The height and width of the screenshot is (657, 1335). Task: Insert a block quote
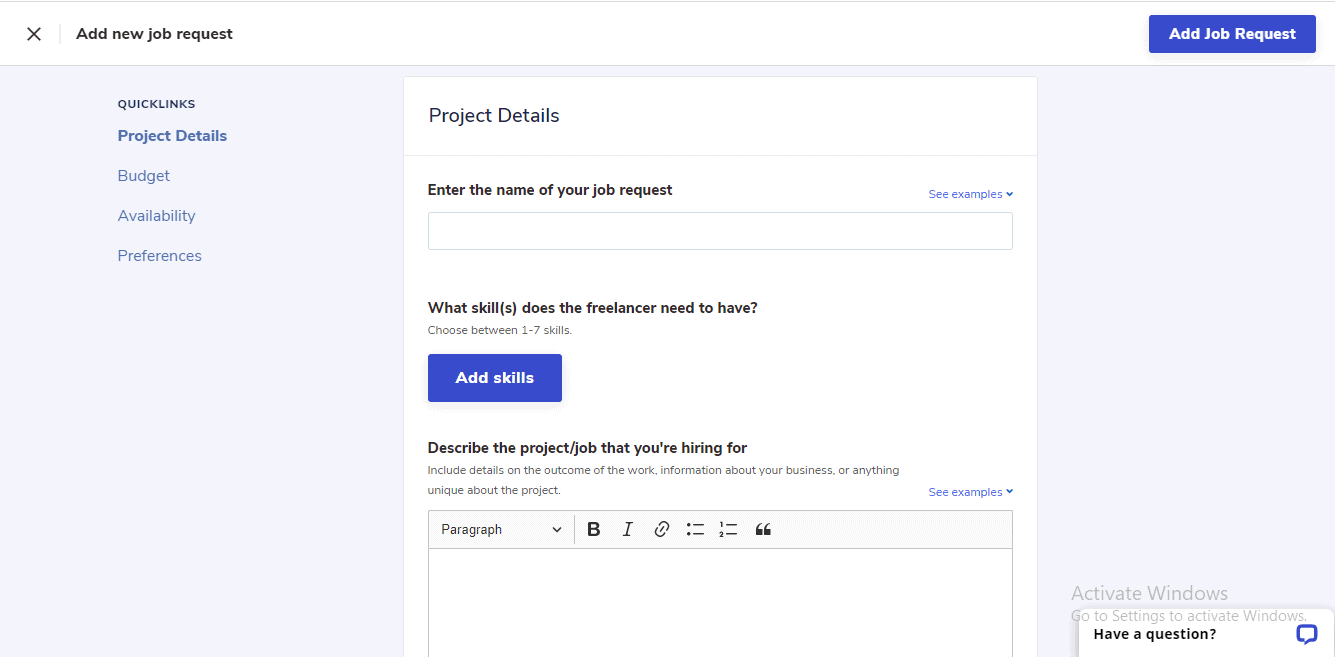763,530
